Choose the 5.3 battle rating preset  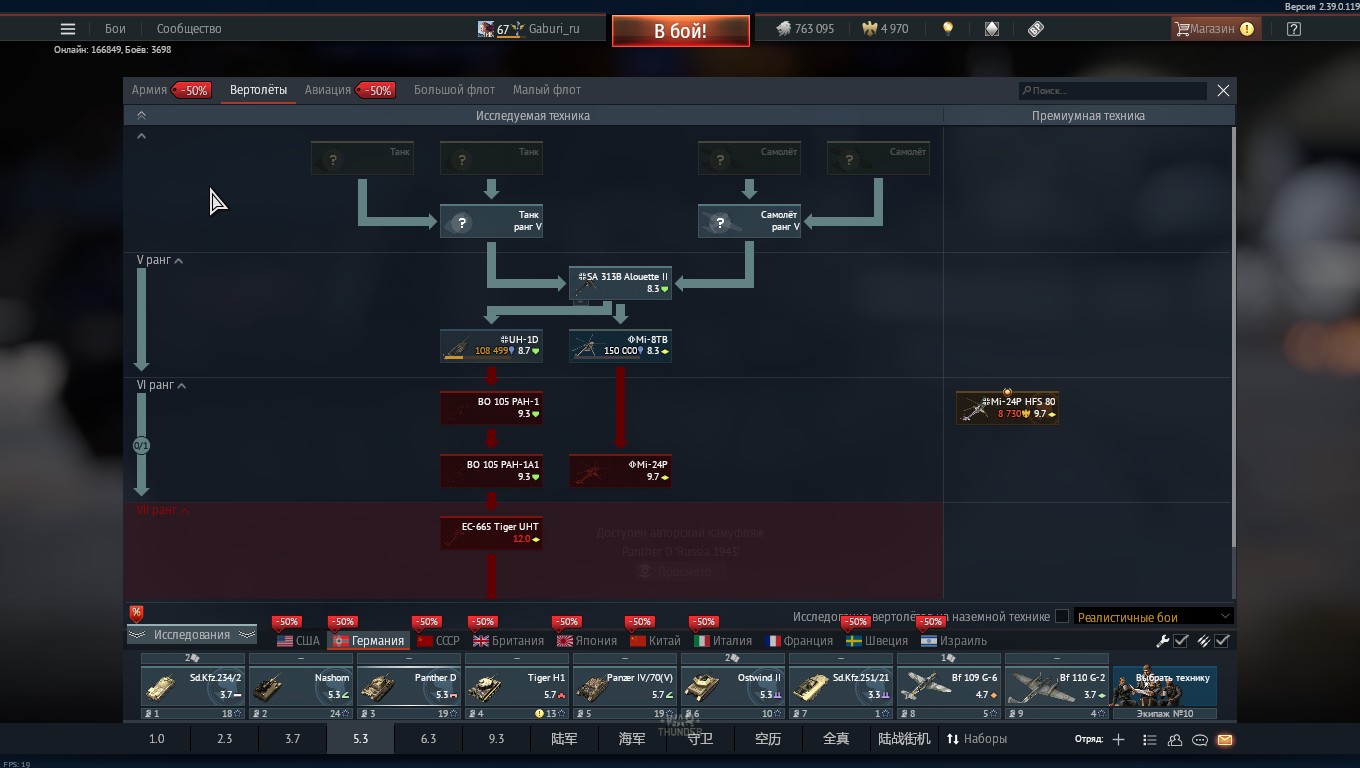point(360,739)
